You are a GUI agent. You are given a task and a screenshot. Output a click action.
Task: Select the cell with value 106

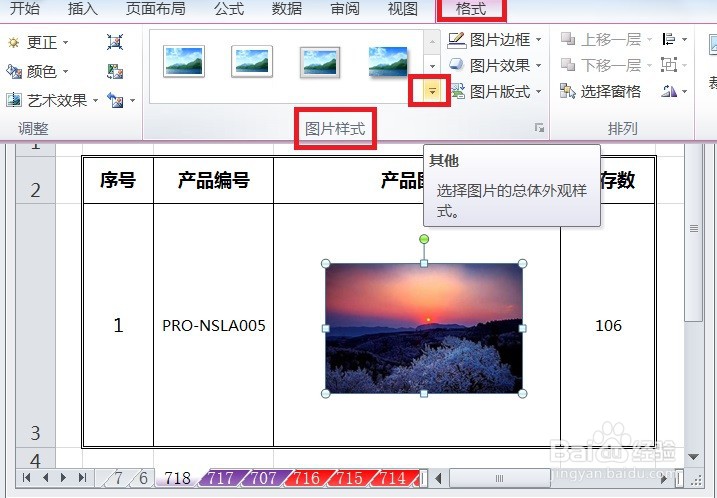(x=608, y=325)
